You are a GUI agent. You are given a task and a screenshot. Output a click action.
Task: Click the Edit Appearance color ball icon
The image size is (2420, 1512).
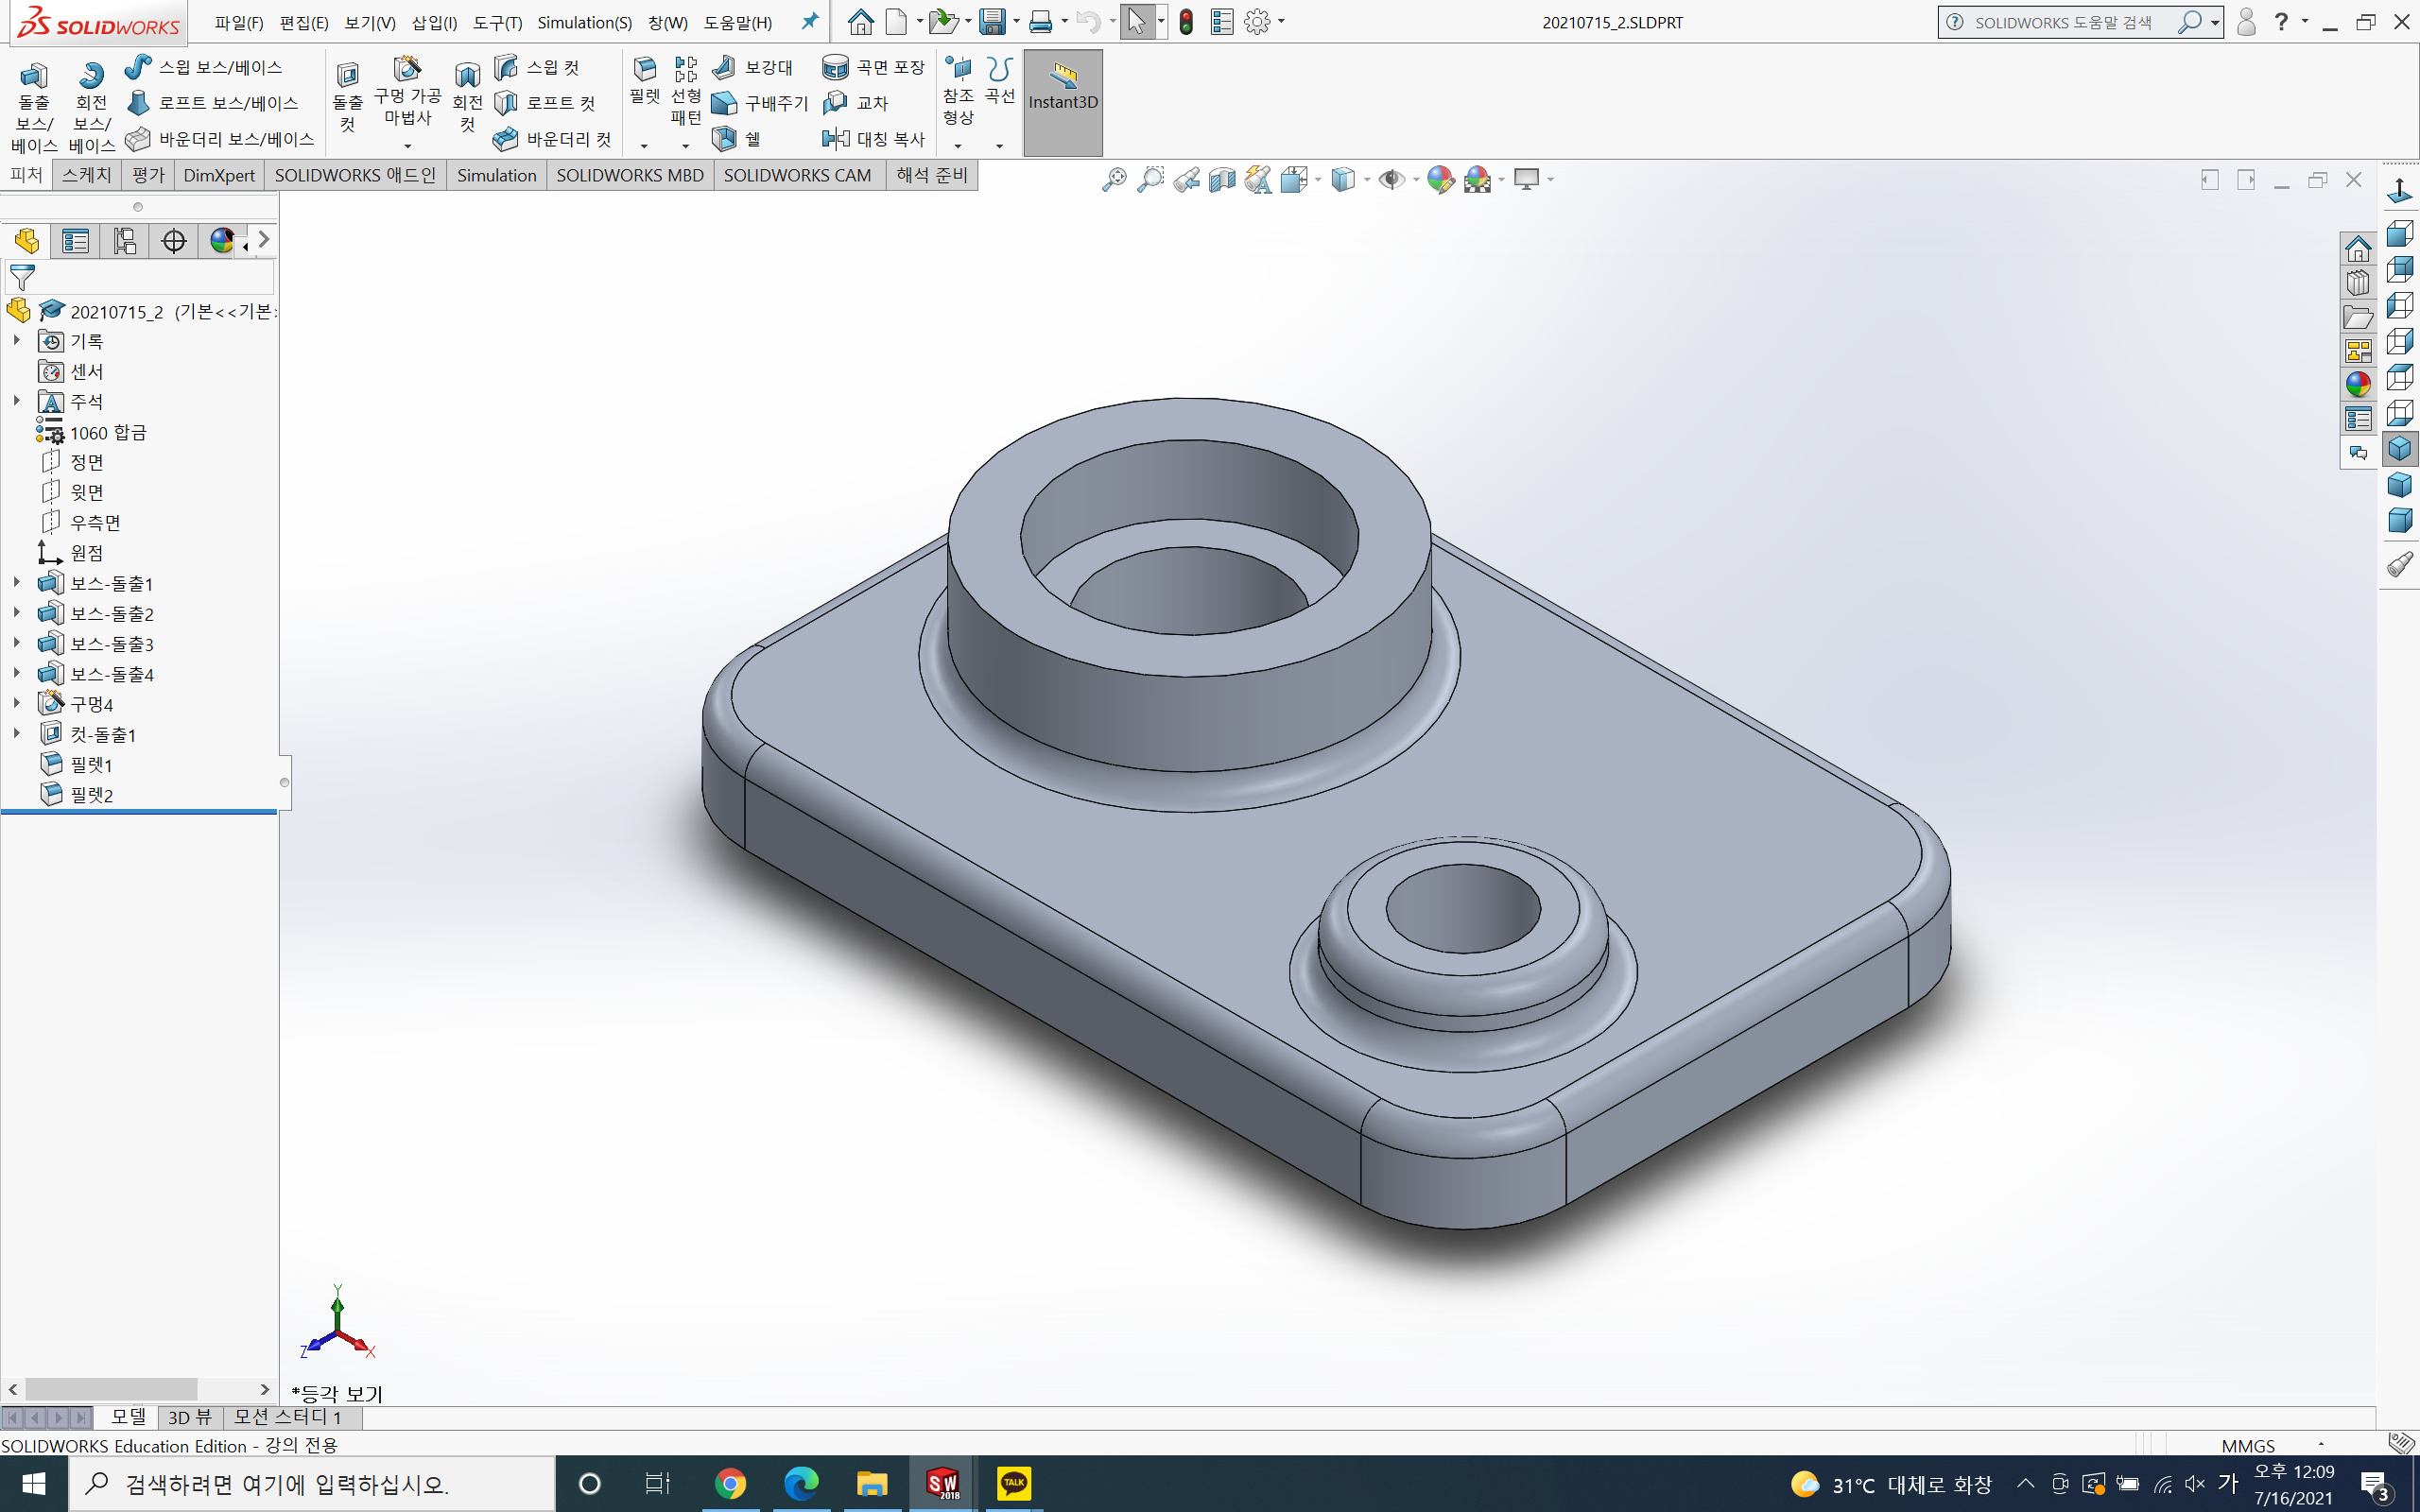pos(1440,180)
